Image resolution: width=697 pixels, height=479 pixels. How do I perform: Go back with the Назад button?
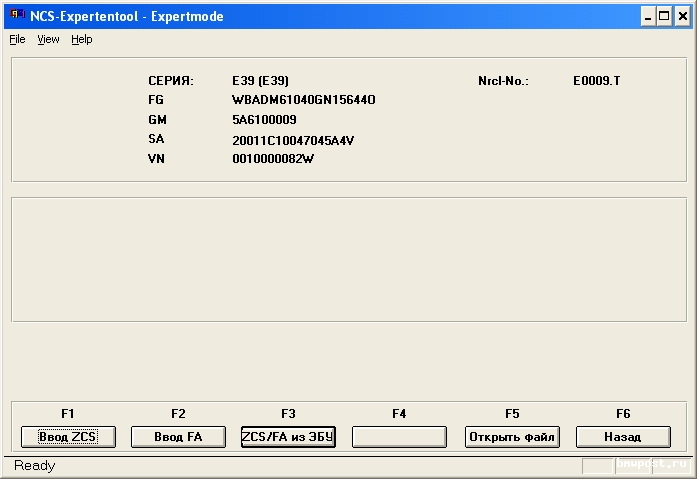[623, 437]
